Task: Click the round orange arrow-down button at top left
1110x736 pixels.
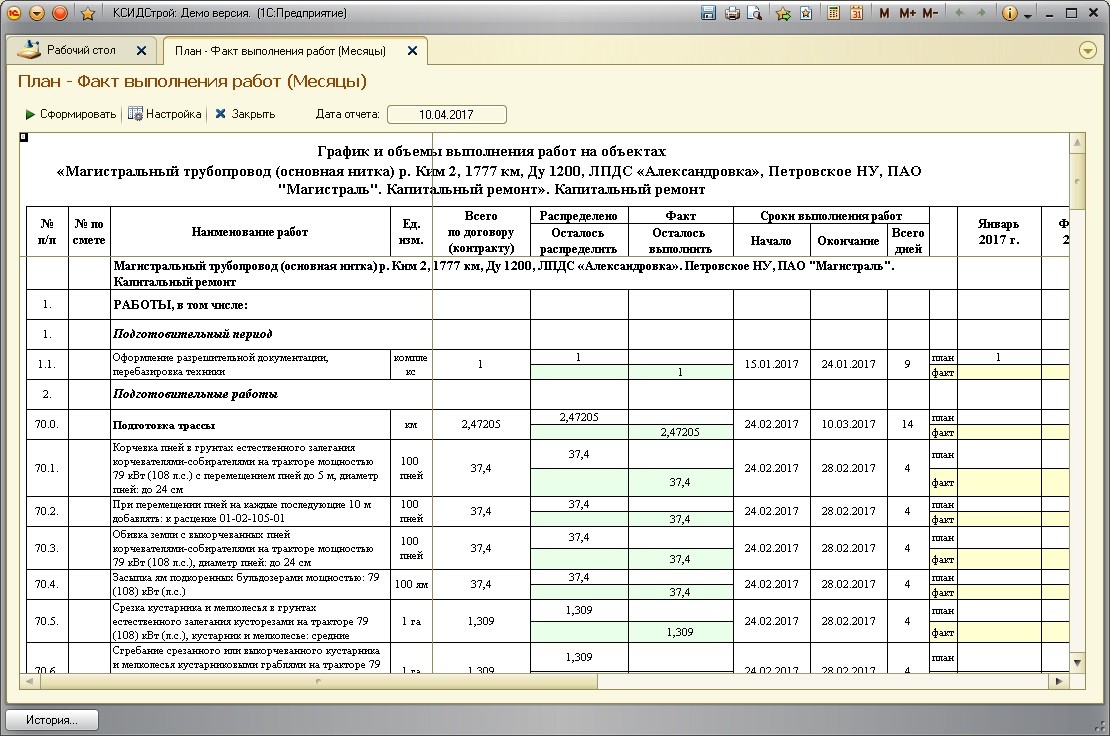Action: (x=38, y=13)
